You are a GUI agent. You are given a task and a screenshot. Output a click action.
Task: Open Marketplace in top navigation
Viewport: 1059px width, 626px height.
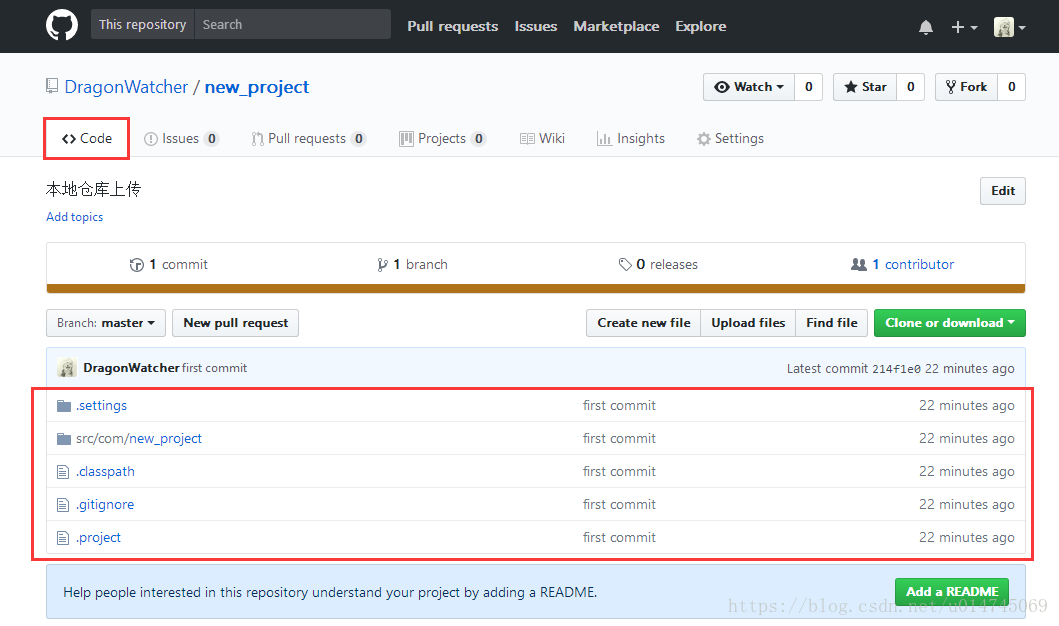pyautogui.click(x=616, y=26)
